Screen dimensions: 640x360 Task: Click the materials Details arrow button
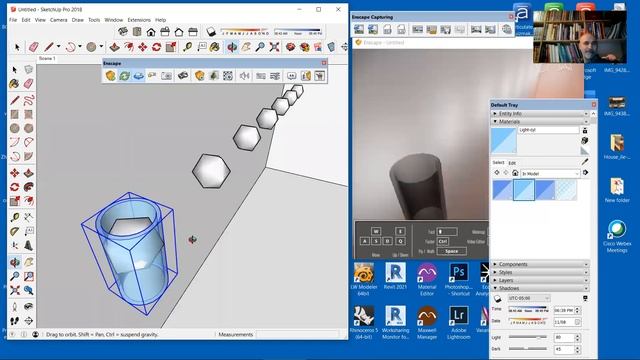[586, 173]
